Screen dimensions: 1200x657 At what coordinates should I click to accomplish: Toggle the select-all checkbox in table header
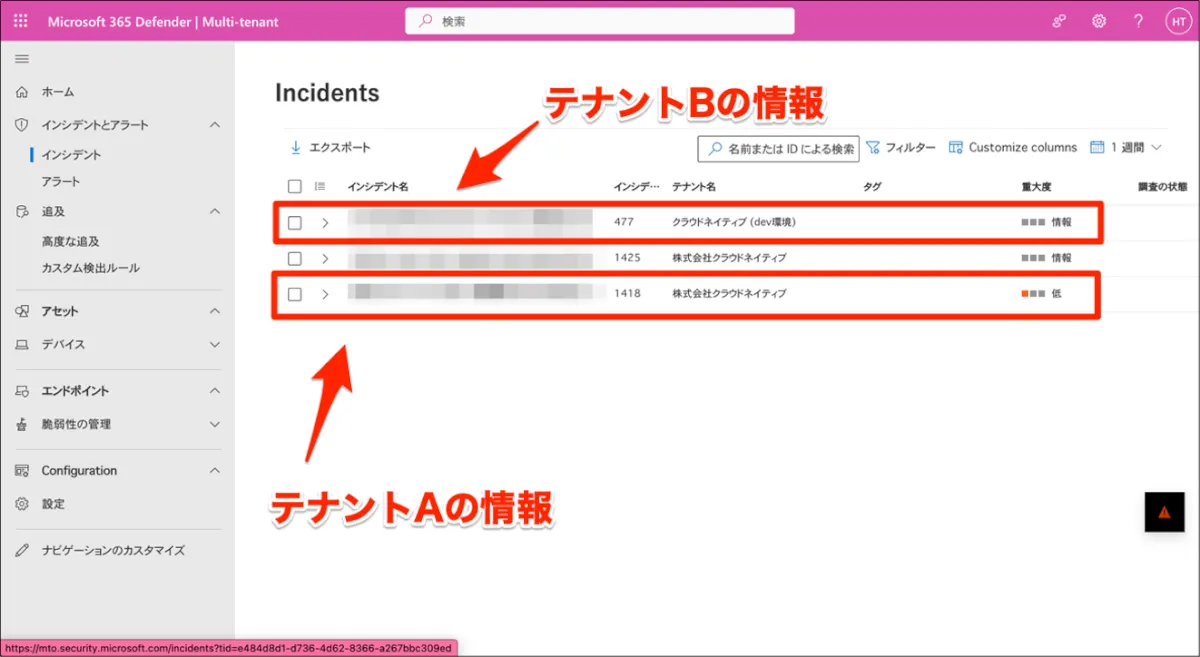tap(294, 186)
